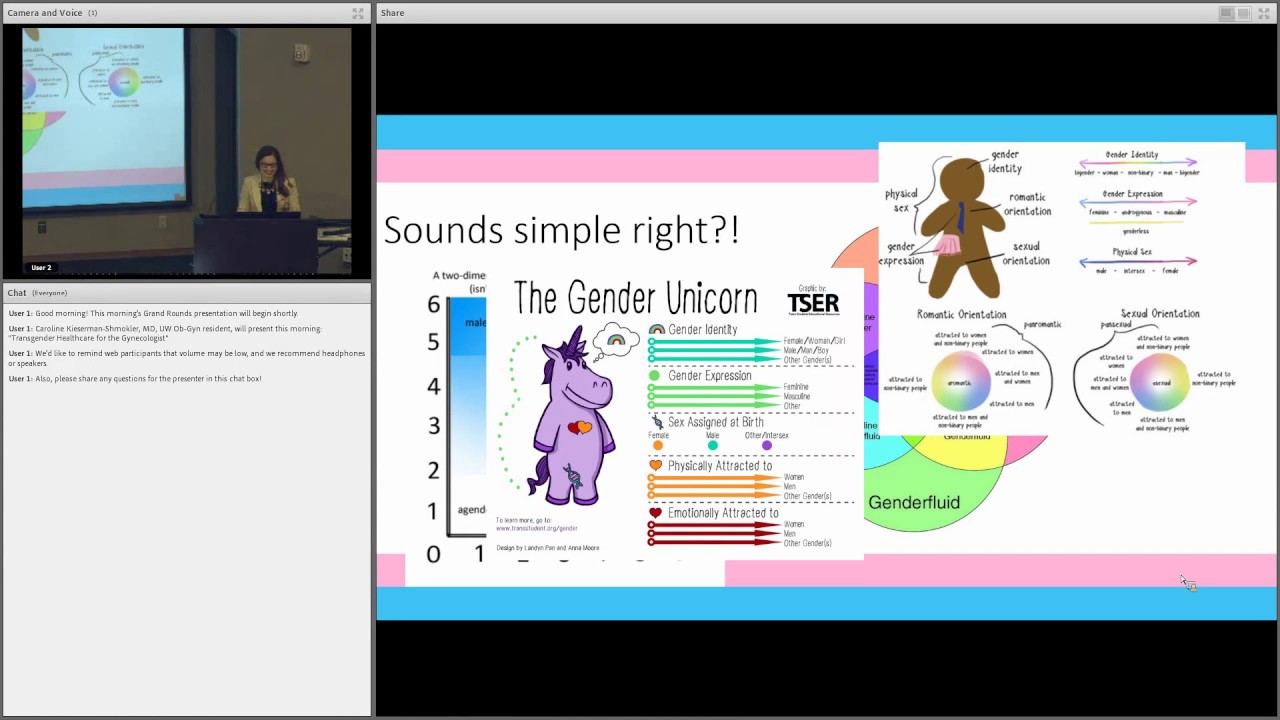Select the presenter webcam video feed

(x=187, y=152)
